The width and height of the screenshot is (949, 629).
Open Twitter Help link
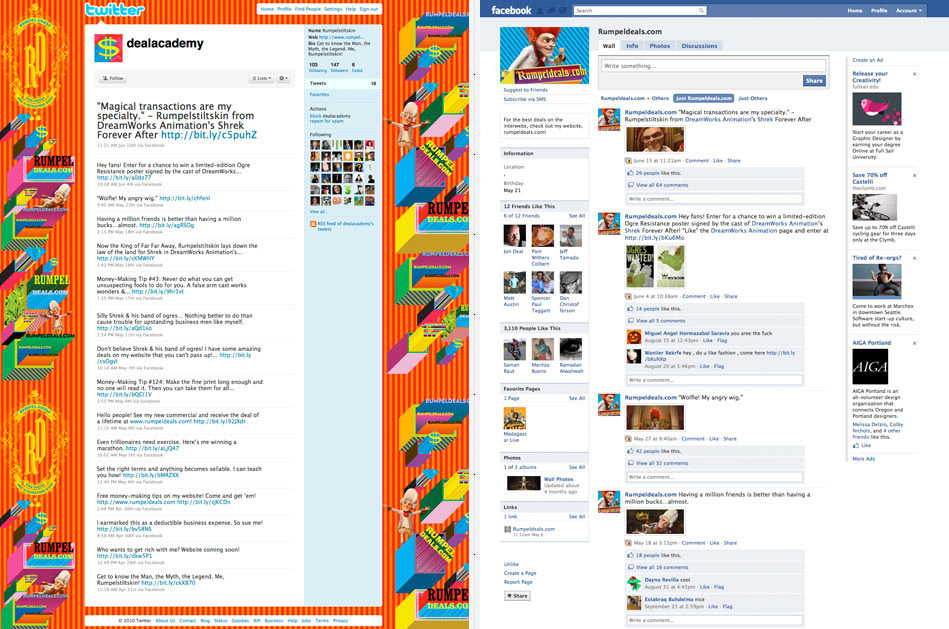(x=350, y=9)
